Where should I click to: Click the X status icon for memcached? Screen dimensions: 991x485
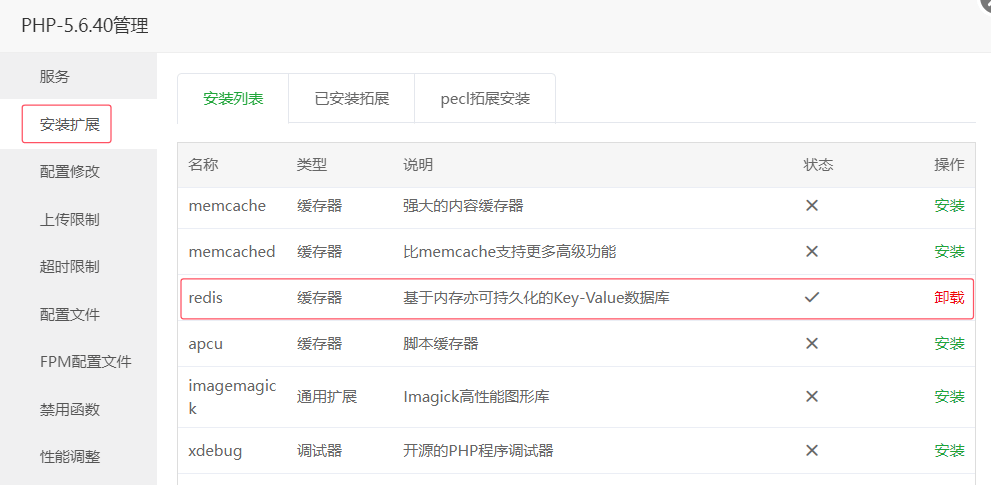(x=812, y=251)
